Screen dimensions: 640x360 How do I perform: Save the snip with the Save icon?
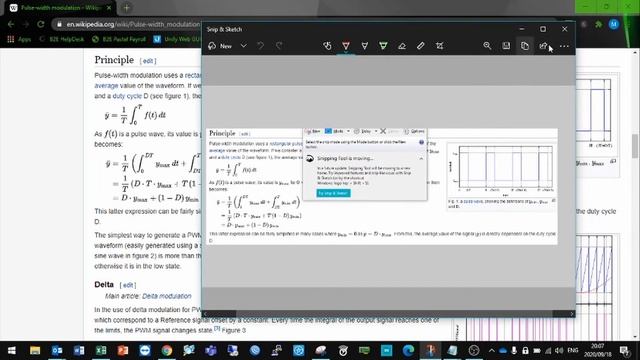tap(506, 46)
